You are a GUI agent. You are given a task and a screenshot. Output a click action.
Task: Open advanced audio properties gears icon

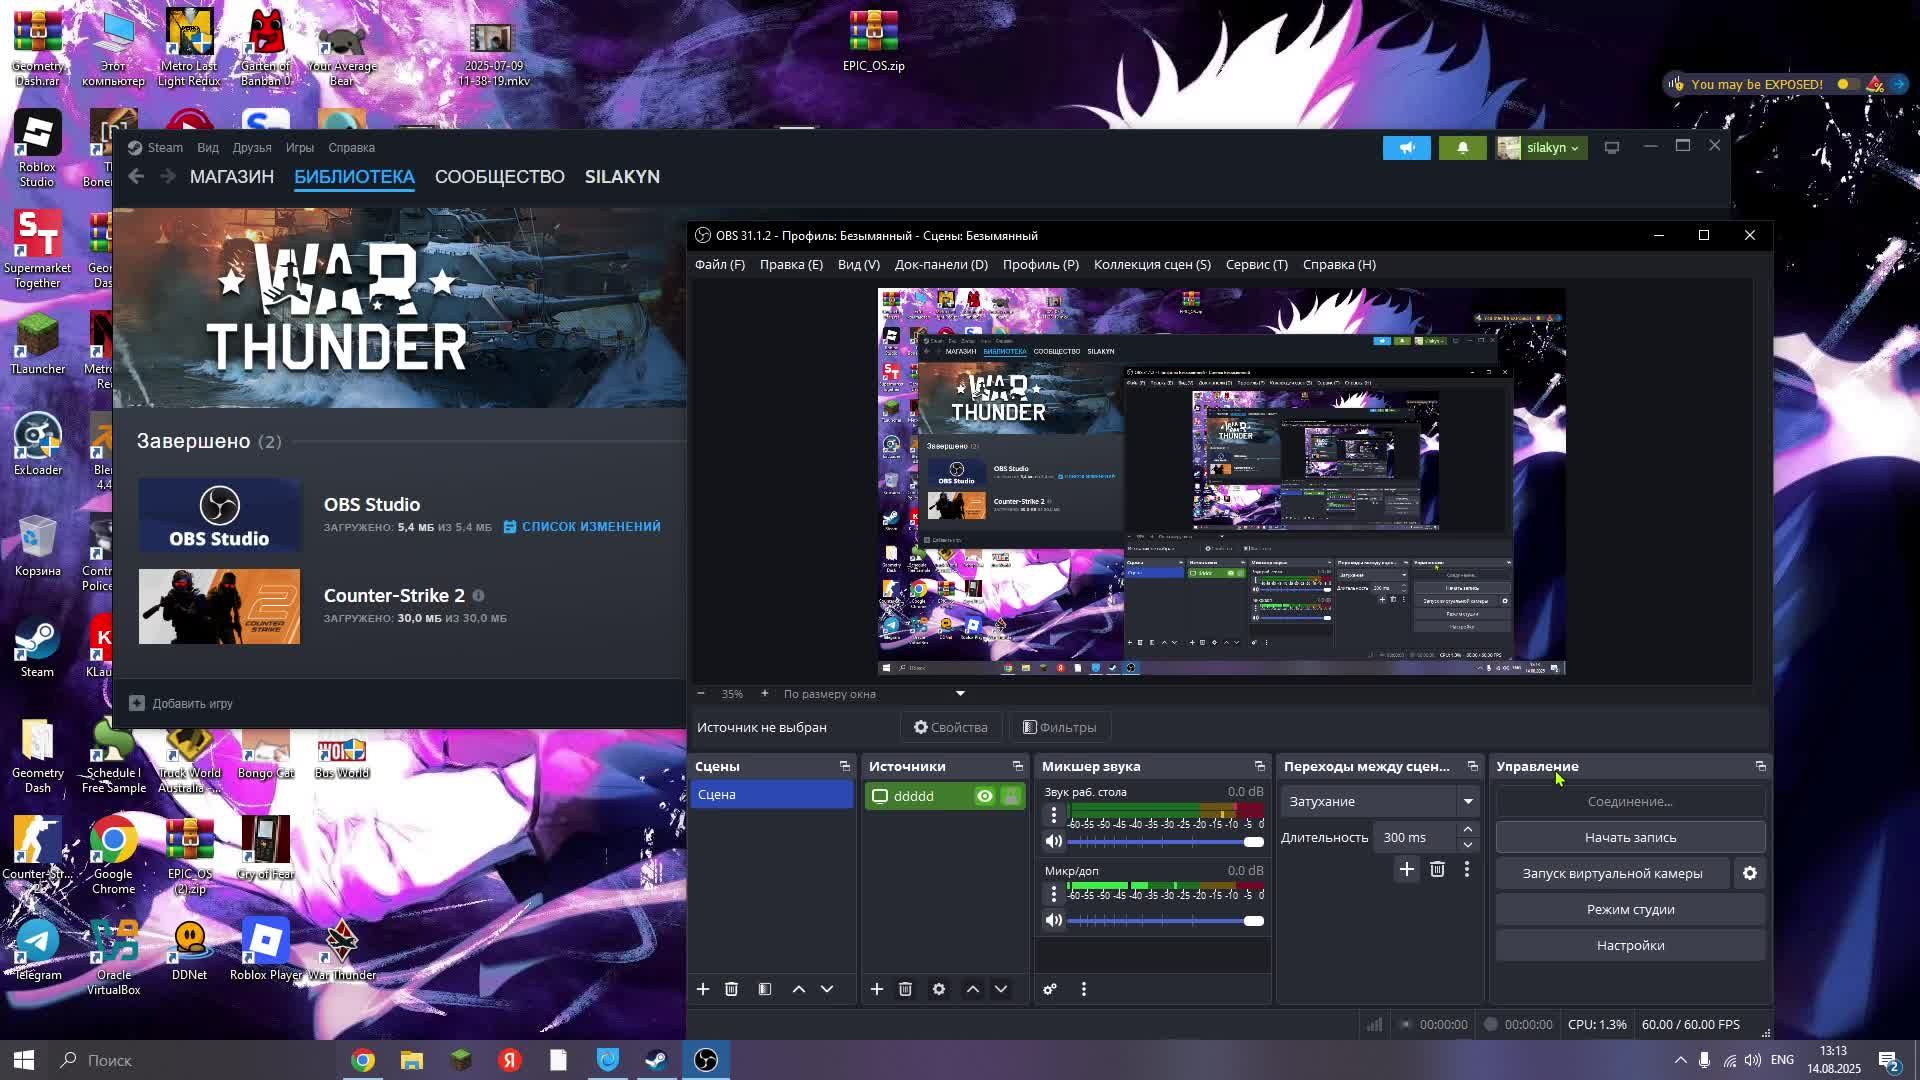1050,989
